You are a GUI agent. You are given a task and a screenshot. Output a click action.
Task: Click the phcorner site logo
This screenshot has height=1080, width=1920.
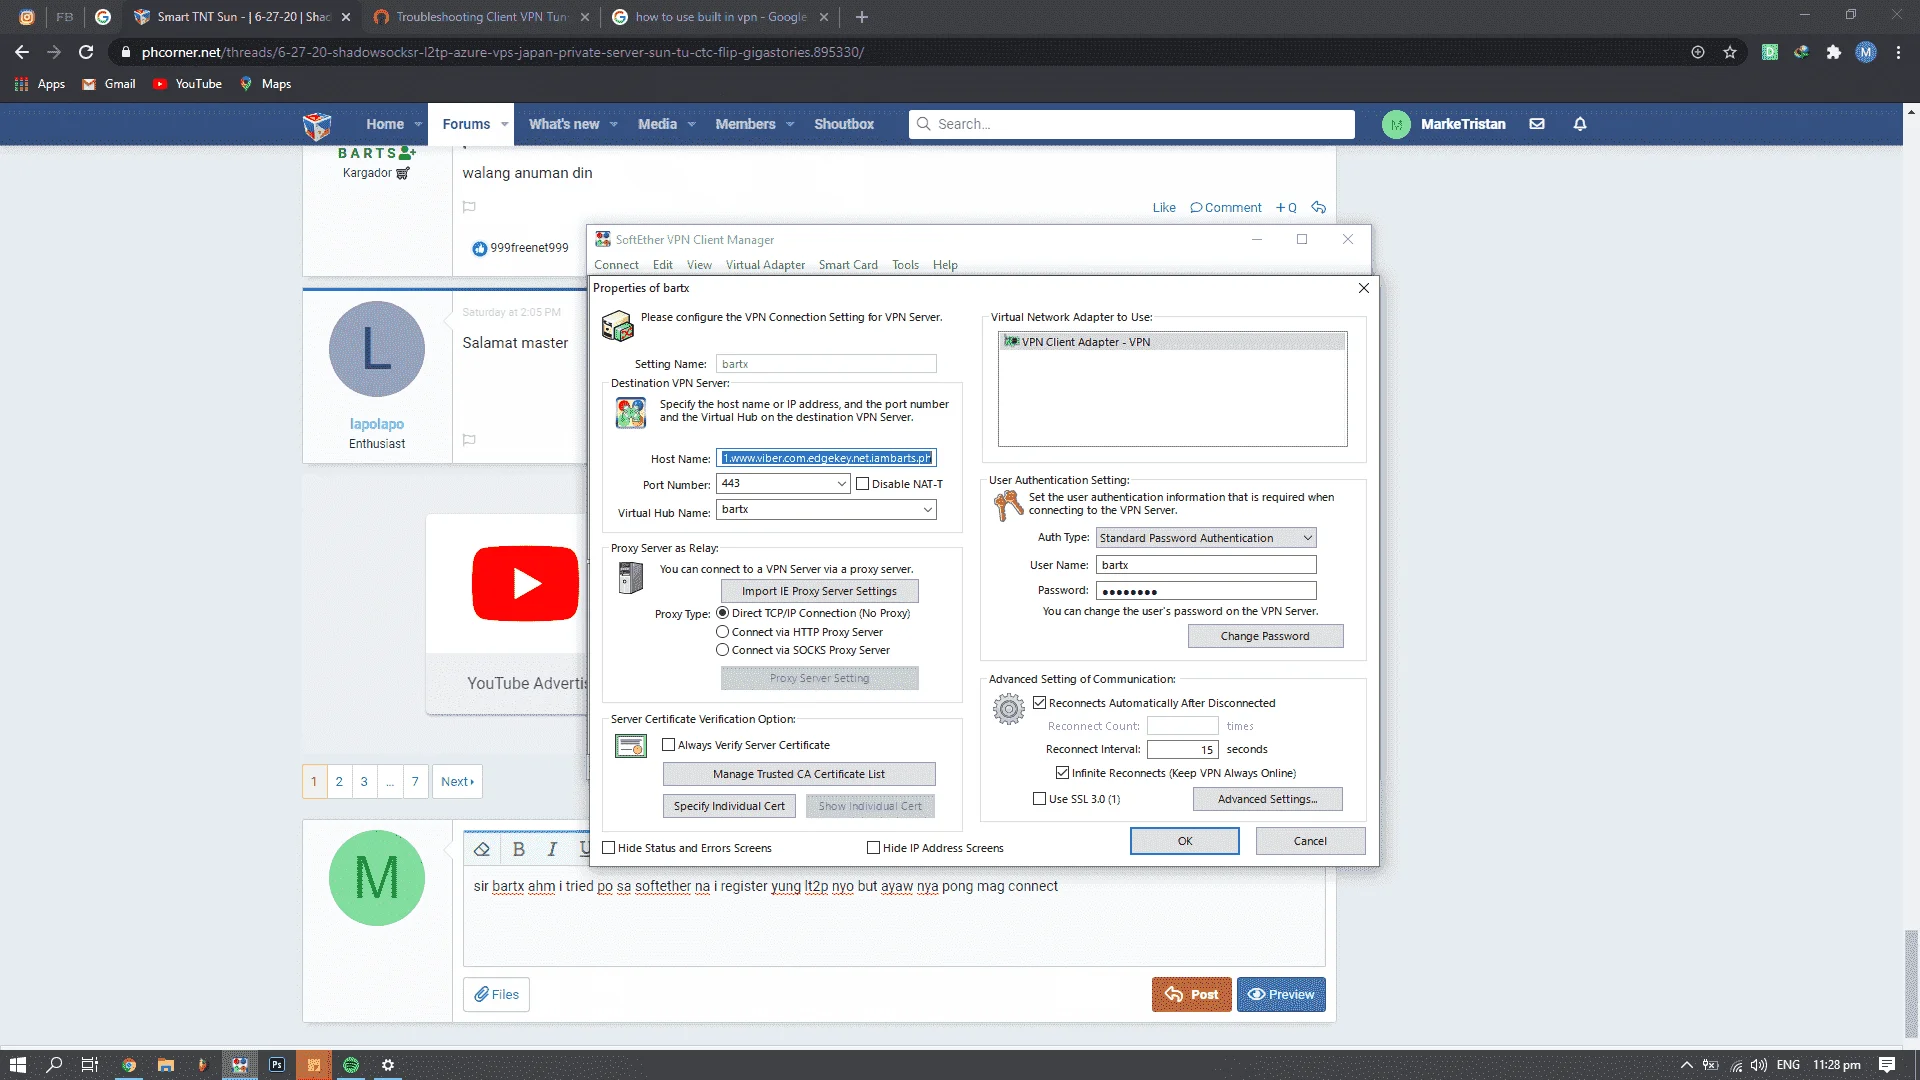[317, 125]
